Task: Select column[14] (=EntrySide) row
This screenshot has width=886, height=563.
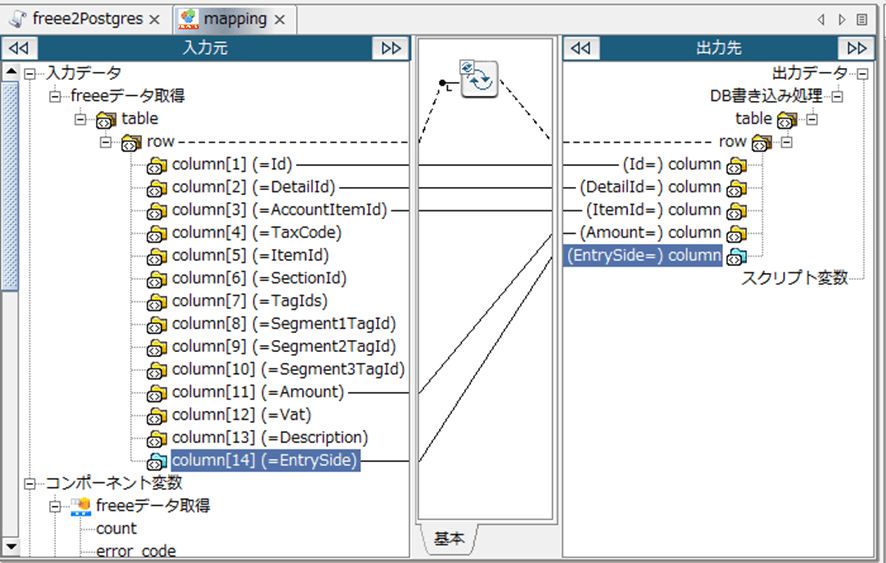Action: [x=265, y=461]
